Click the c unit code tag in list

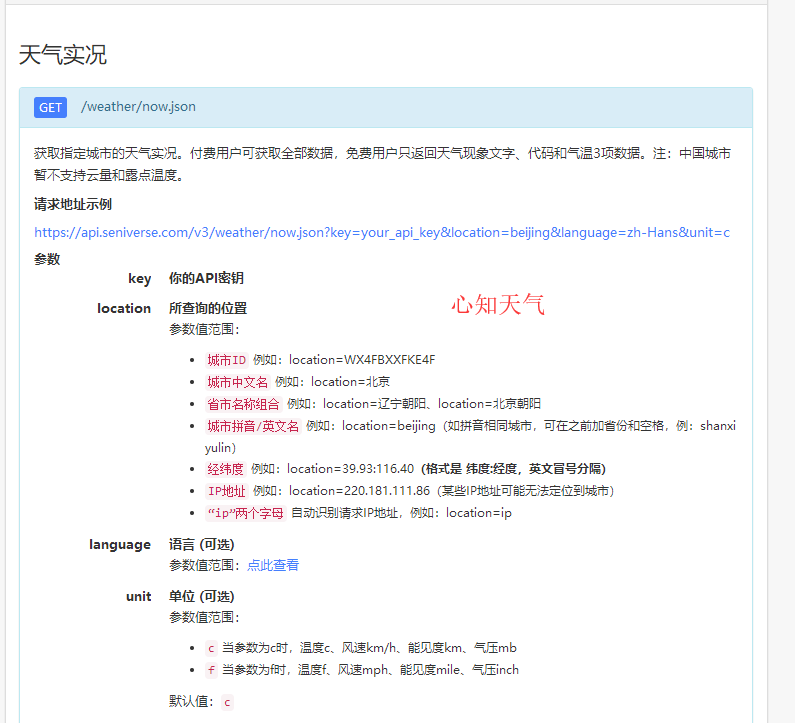click(211, 648)
